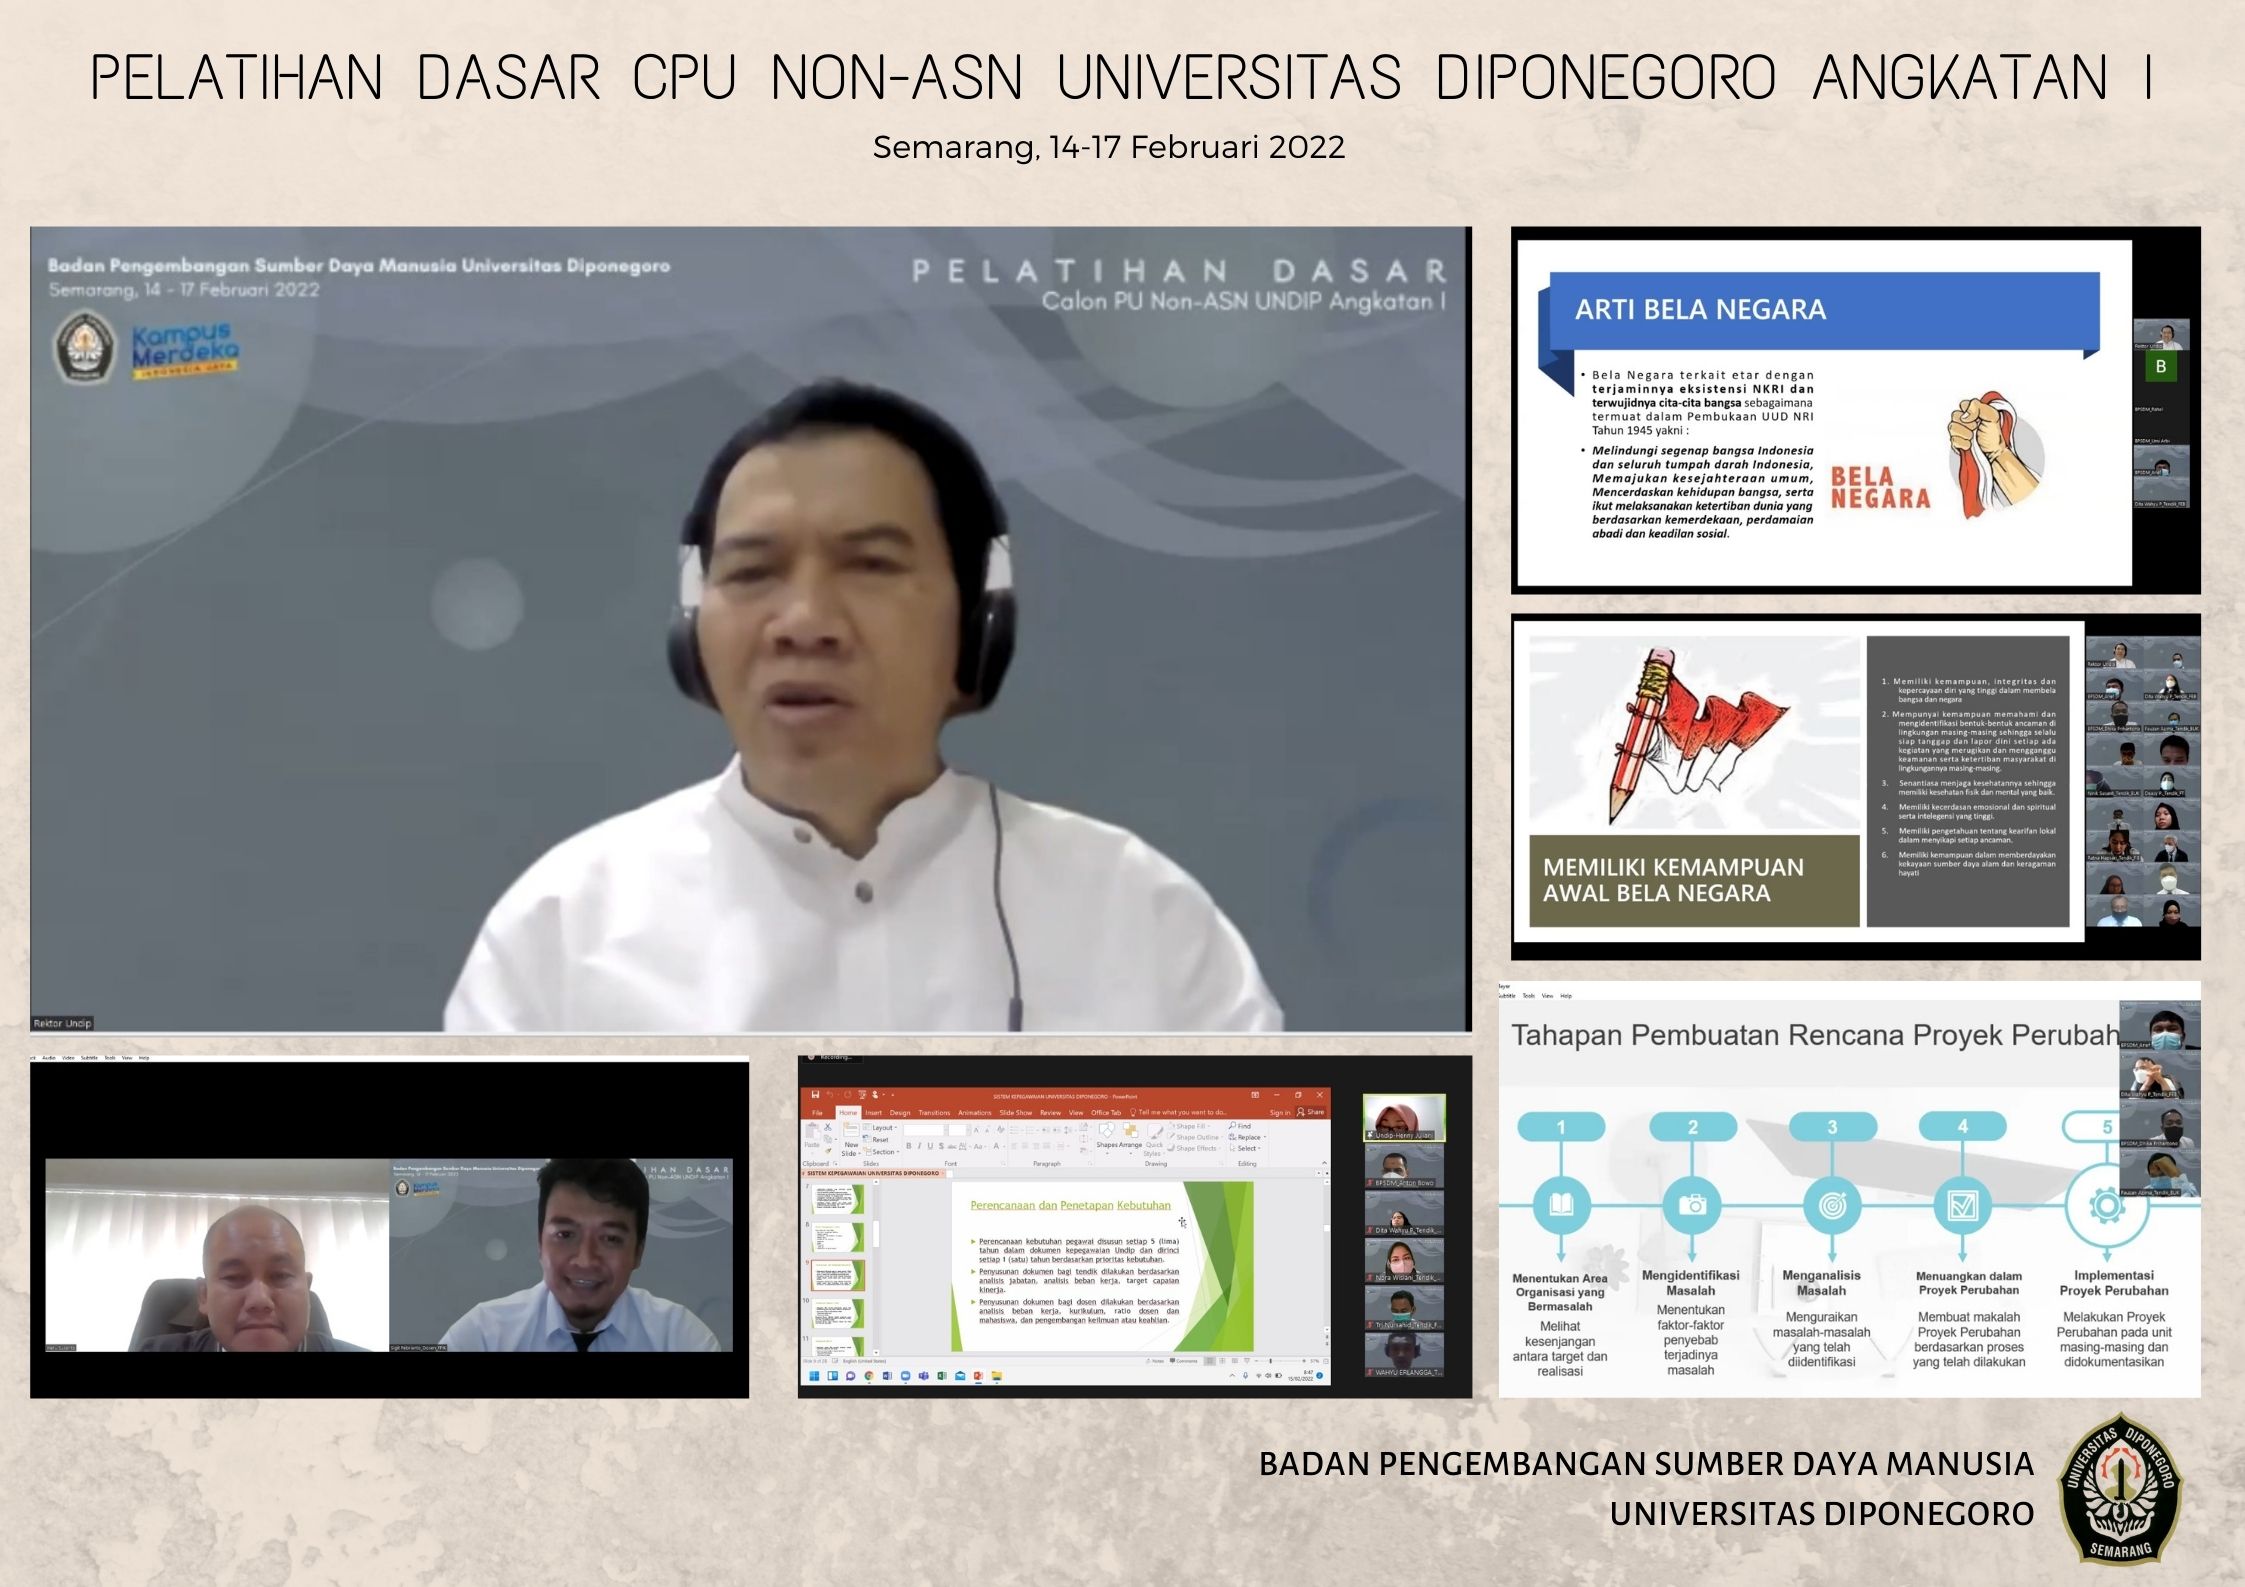The height and width of the screenshot is (1587, 2245).
Task: Open the Review ribbon tab
Action: pyautogui.click(x=1050, y=1112)
